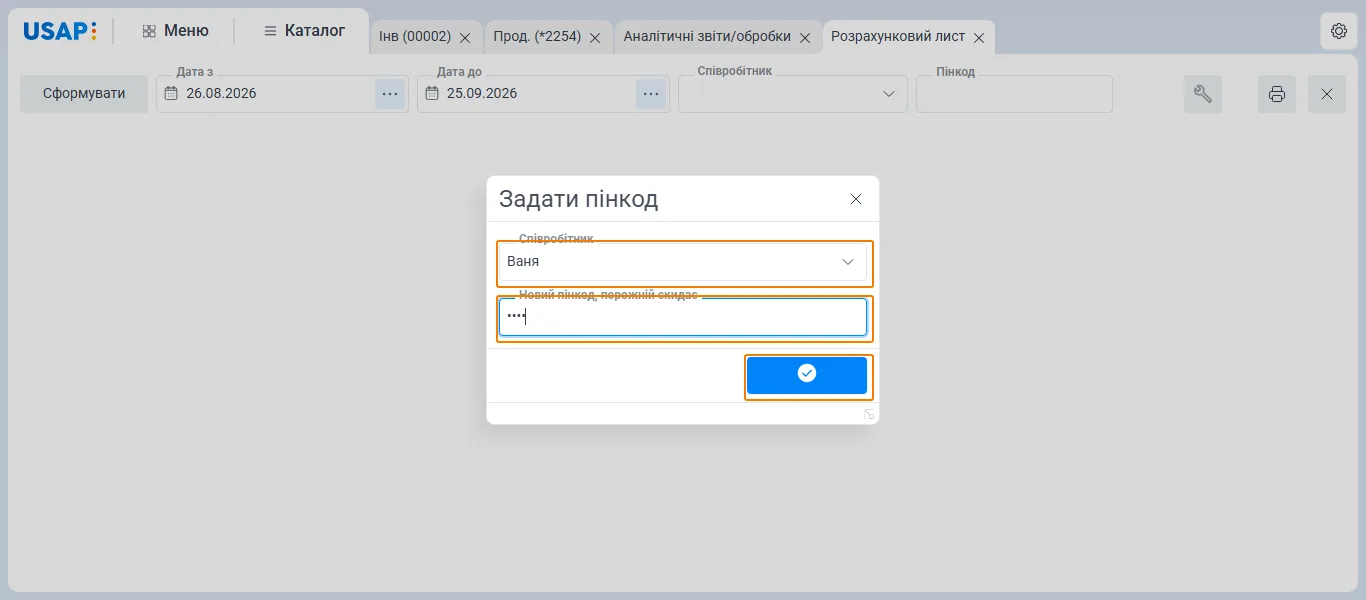1366x600 pixels.
Task: Close the Задати пінкод dialog
Action: pos(856,199)
